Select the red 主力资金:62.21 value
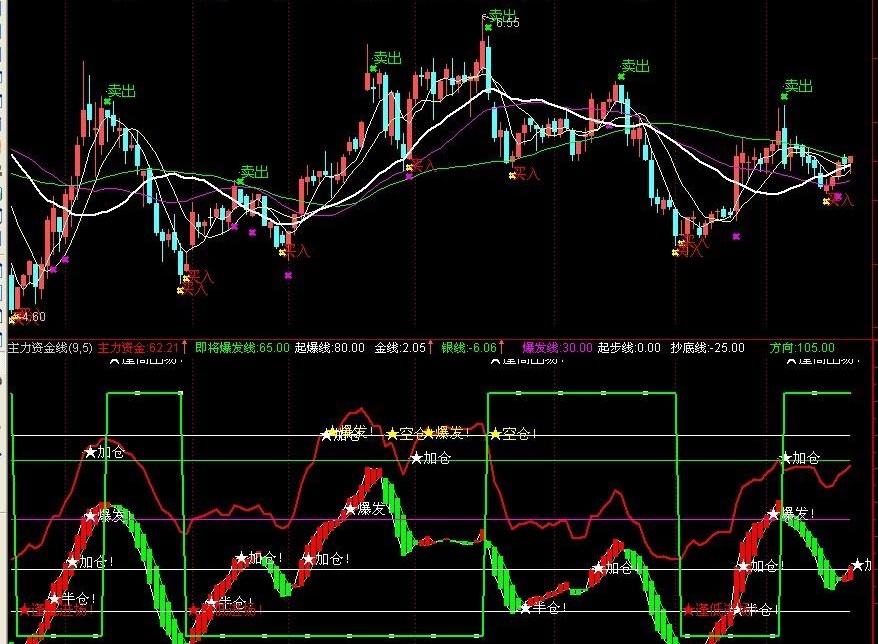Image resolution: width=878 pixels, height=644 pixels. pyautogui.click(x=138, y=348)
